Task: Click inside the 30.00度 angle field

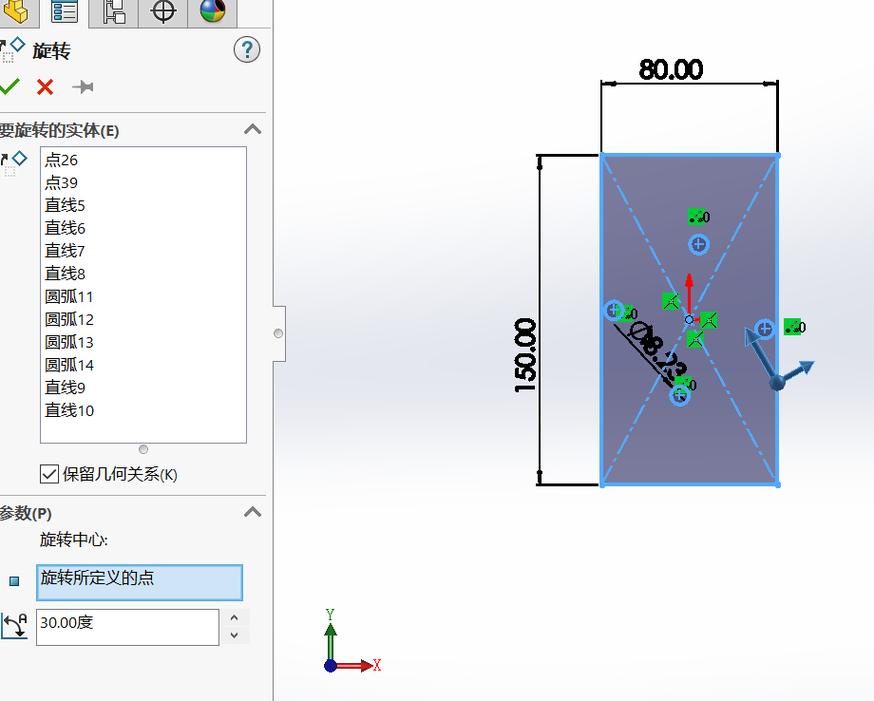Action: point(120,627)
